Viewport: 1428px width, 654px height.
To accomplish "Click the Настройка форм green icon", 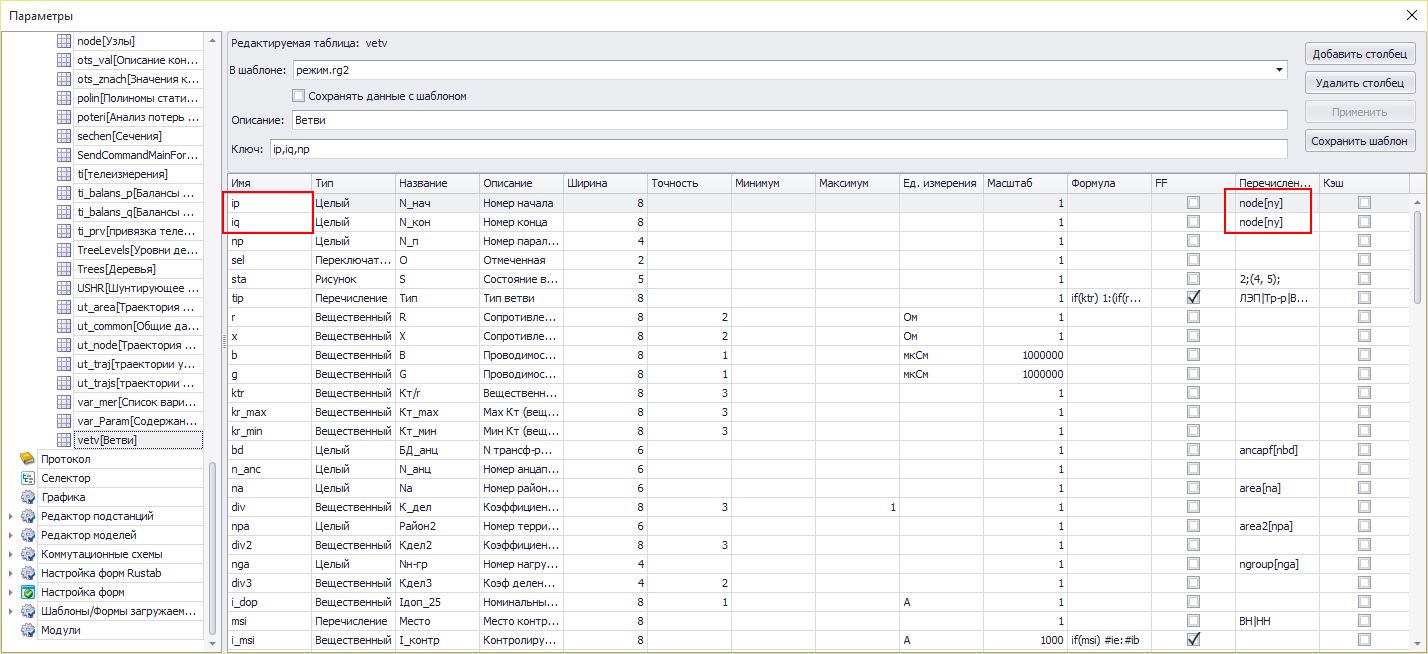I will (x=28, y=592).
